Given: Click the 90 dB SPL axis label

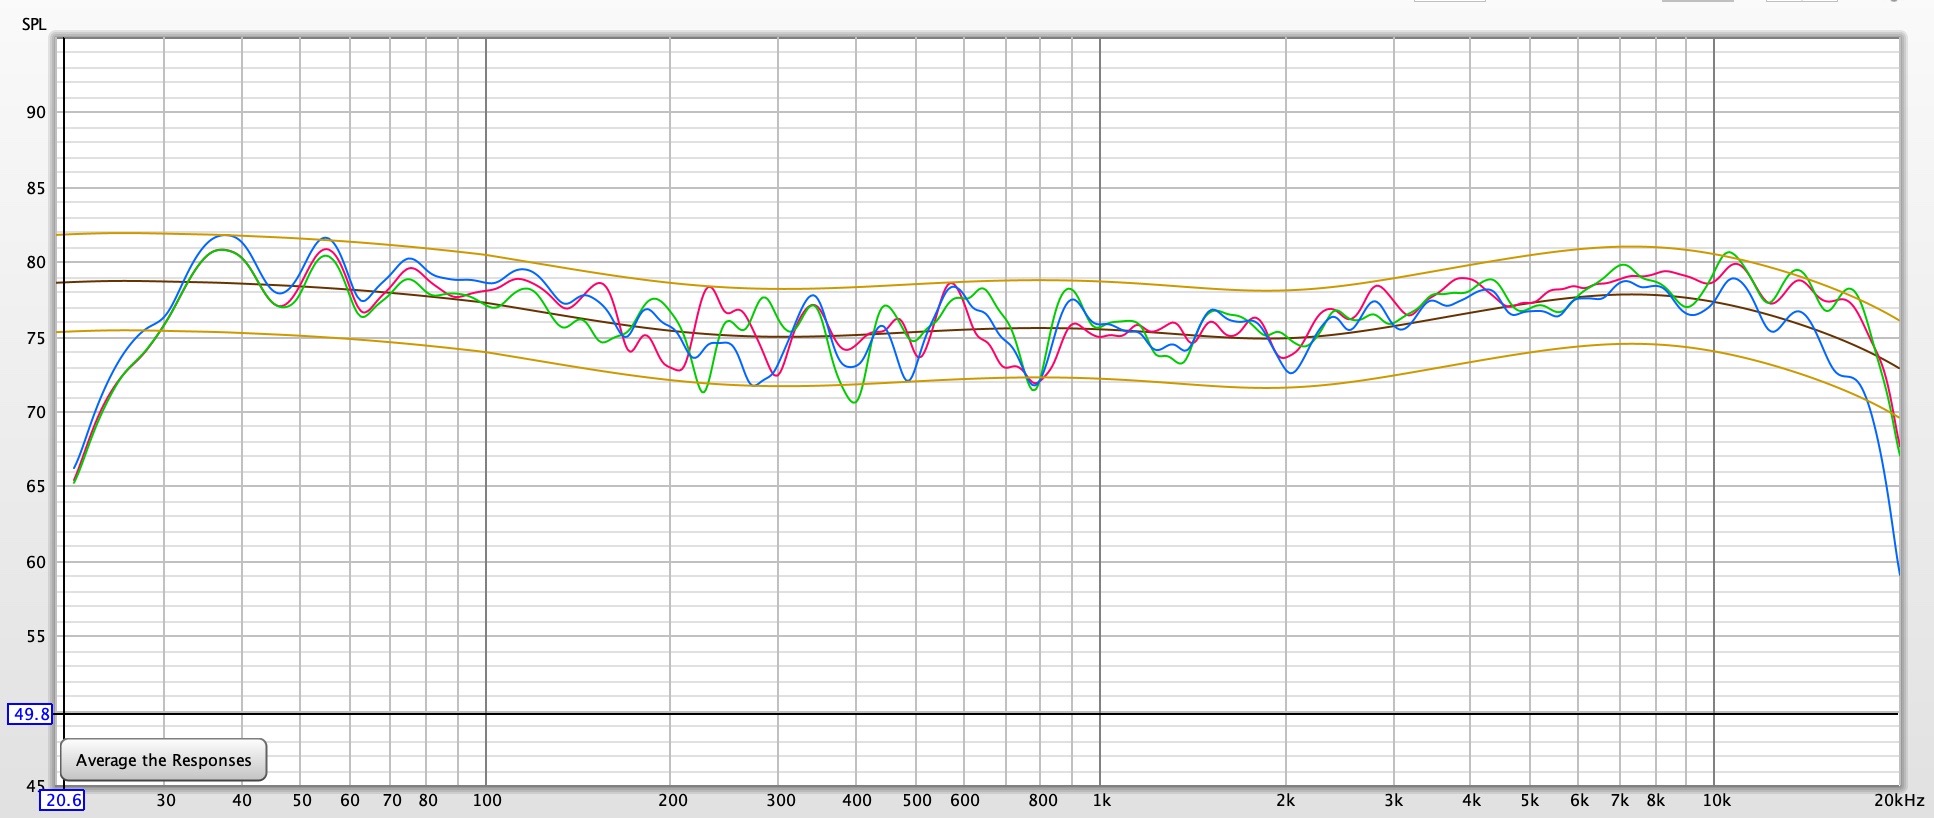Looking at the screenshot, I should (x=36, y=112).
